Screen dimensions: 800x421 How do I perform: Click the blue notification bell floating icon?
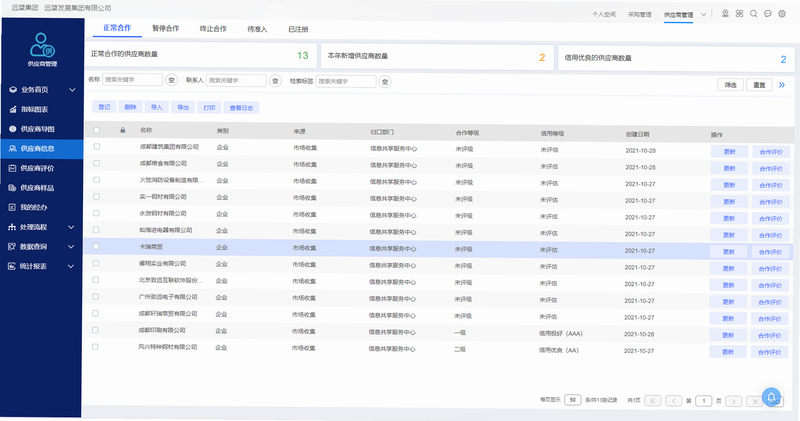tap(771, 397)
